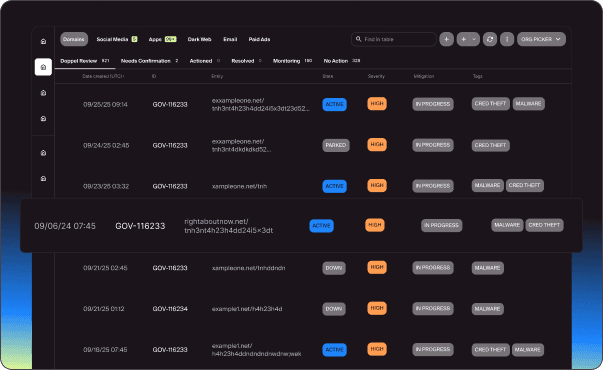Open the ORG PICKER dropdown
Image resolution: width=603 pixels, height=370 pixels.
pos(541,39)
